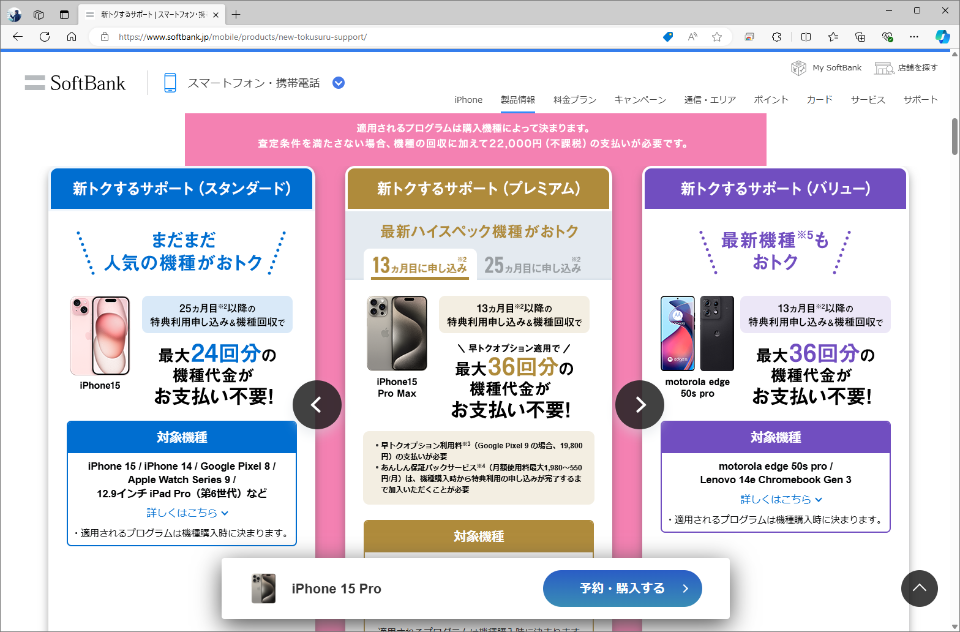960x632 pixels.
Task: Open the 店舗を探す store locator icon
Action: [884, 68]
